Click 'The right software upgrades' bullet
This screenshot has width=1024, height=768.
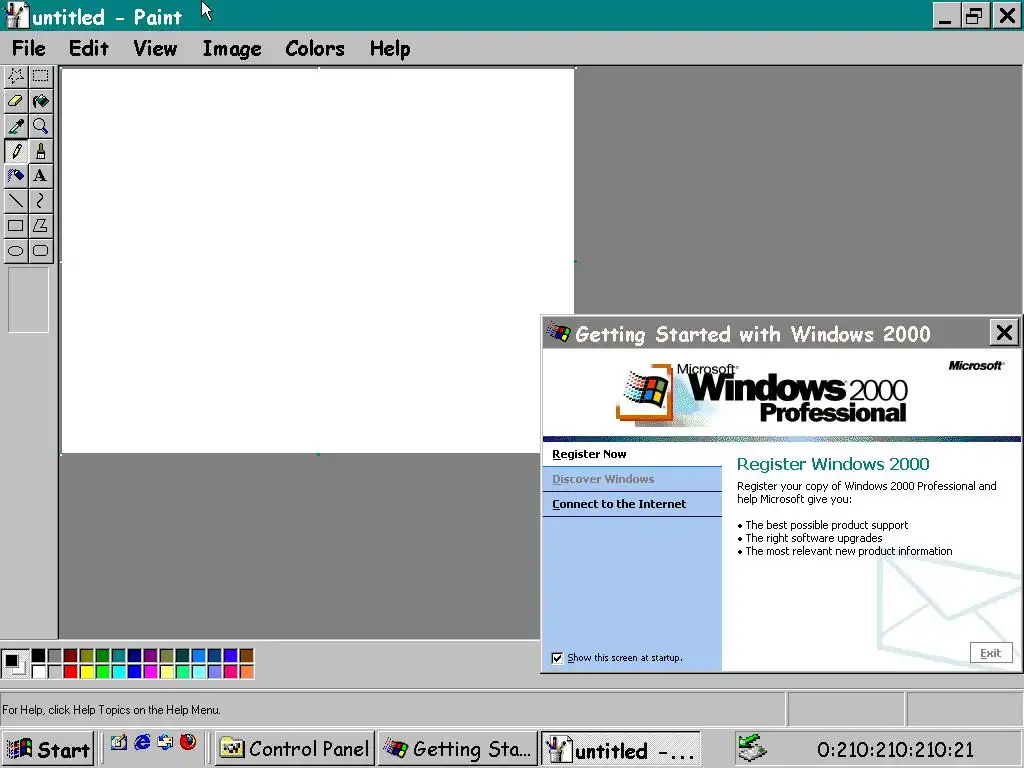(814, 538)
